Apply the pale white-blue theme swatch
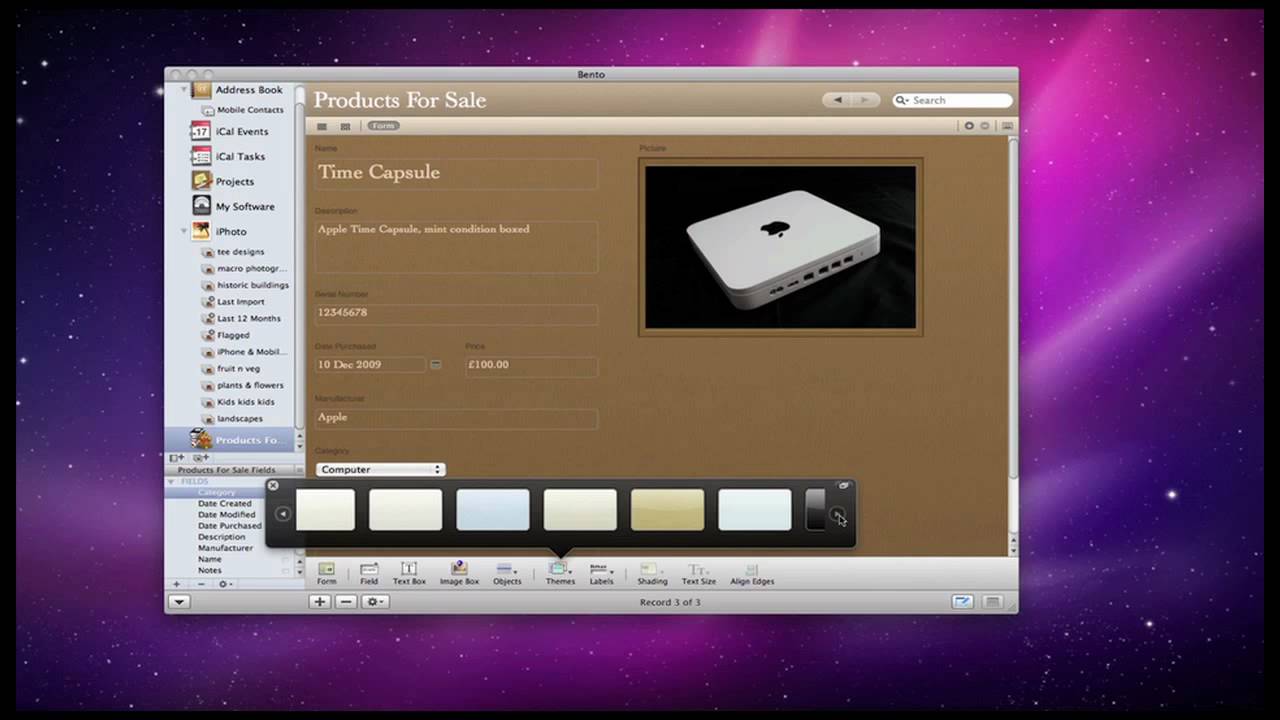The image size is (1280, 720). pyautogui.click(x=755, y=509)
